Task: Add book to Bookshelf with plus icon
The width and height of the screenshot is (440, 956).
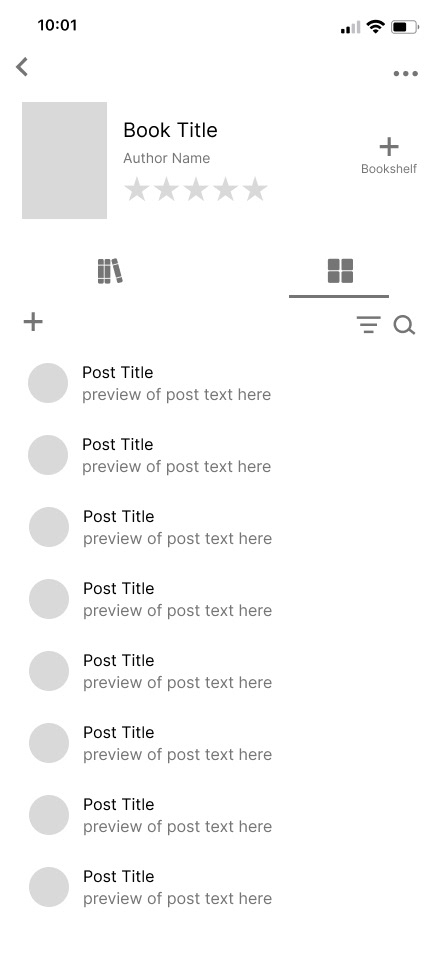Action: [x=389, y=147]
